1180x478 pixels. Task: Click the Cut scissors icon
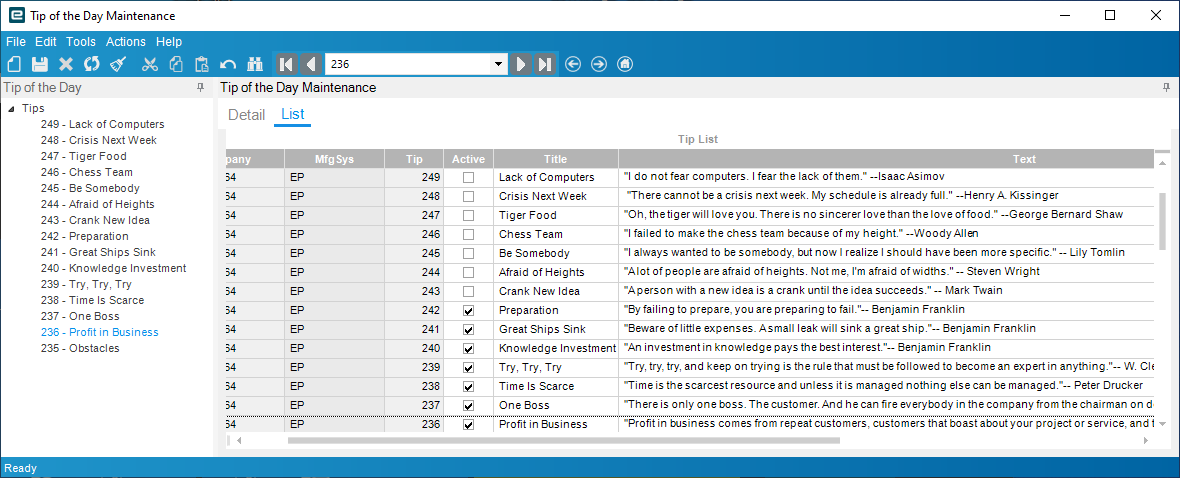(150, 64)
